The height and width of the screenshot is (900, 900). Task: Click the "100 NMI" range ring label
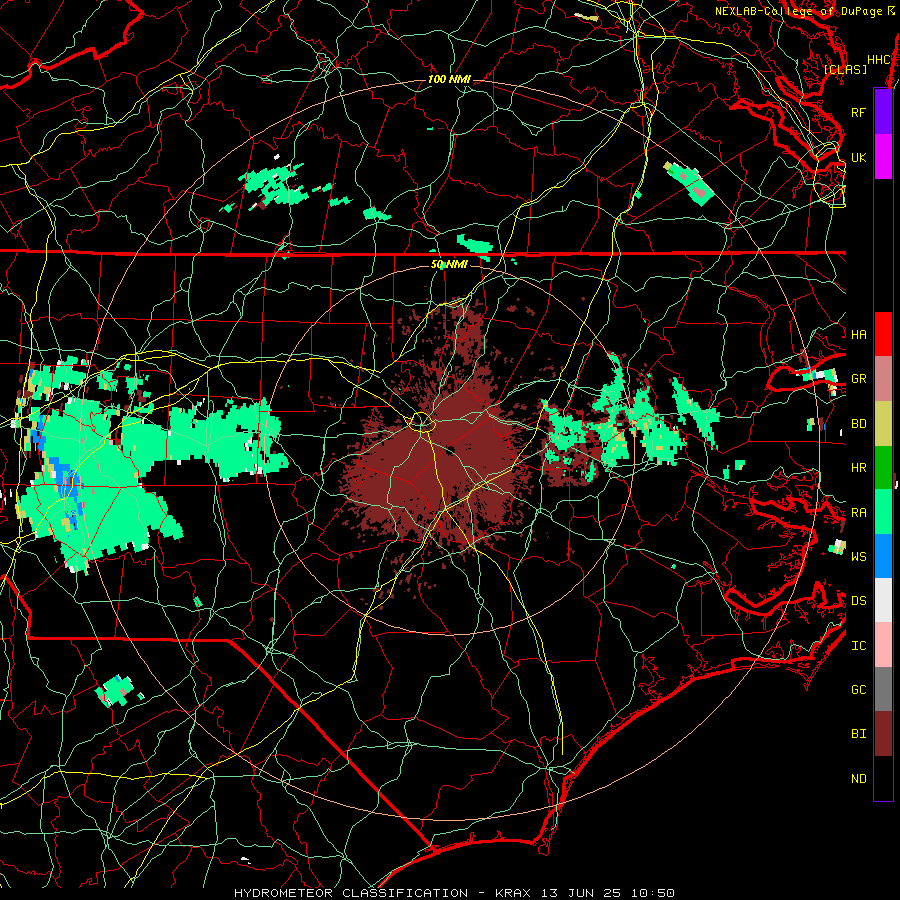point(449,79)
